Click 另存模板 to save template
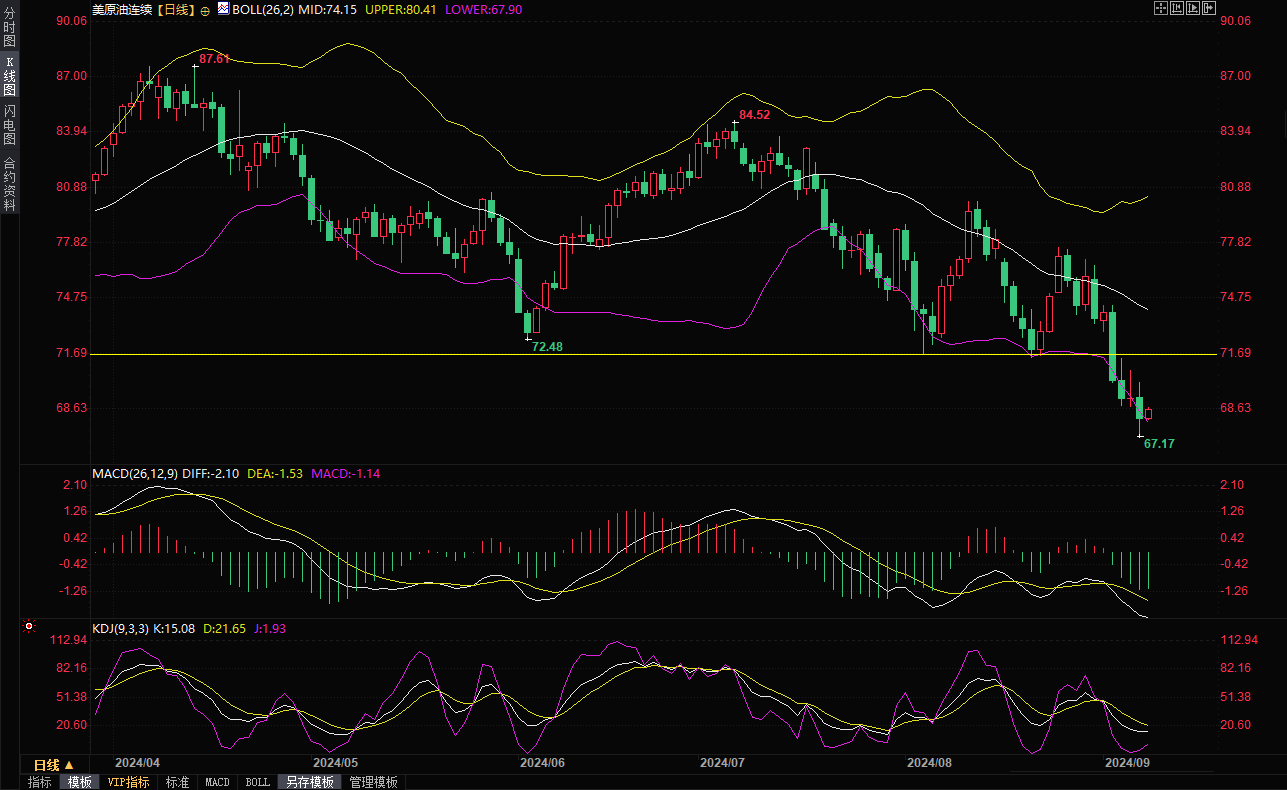 coord(309,782)
